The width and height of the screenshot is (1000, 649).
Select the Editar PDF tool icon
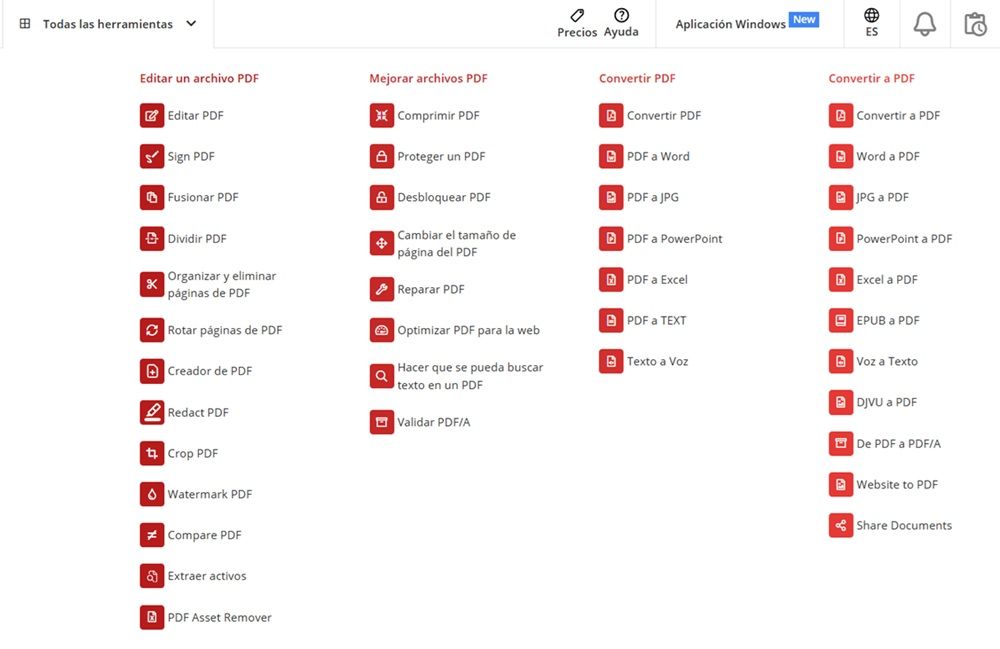click(x=152, y=115)
